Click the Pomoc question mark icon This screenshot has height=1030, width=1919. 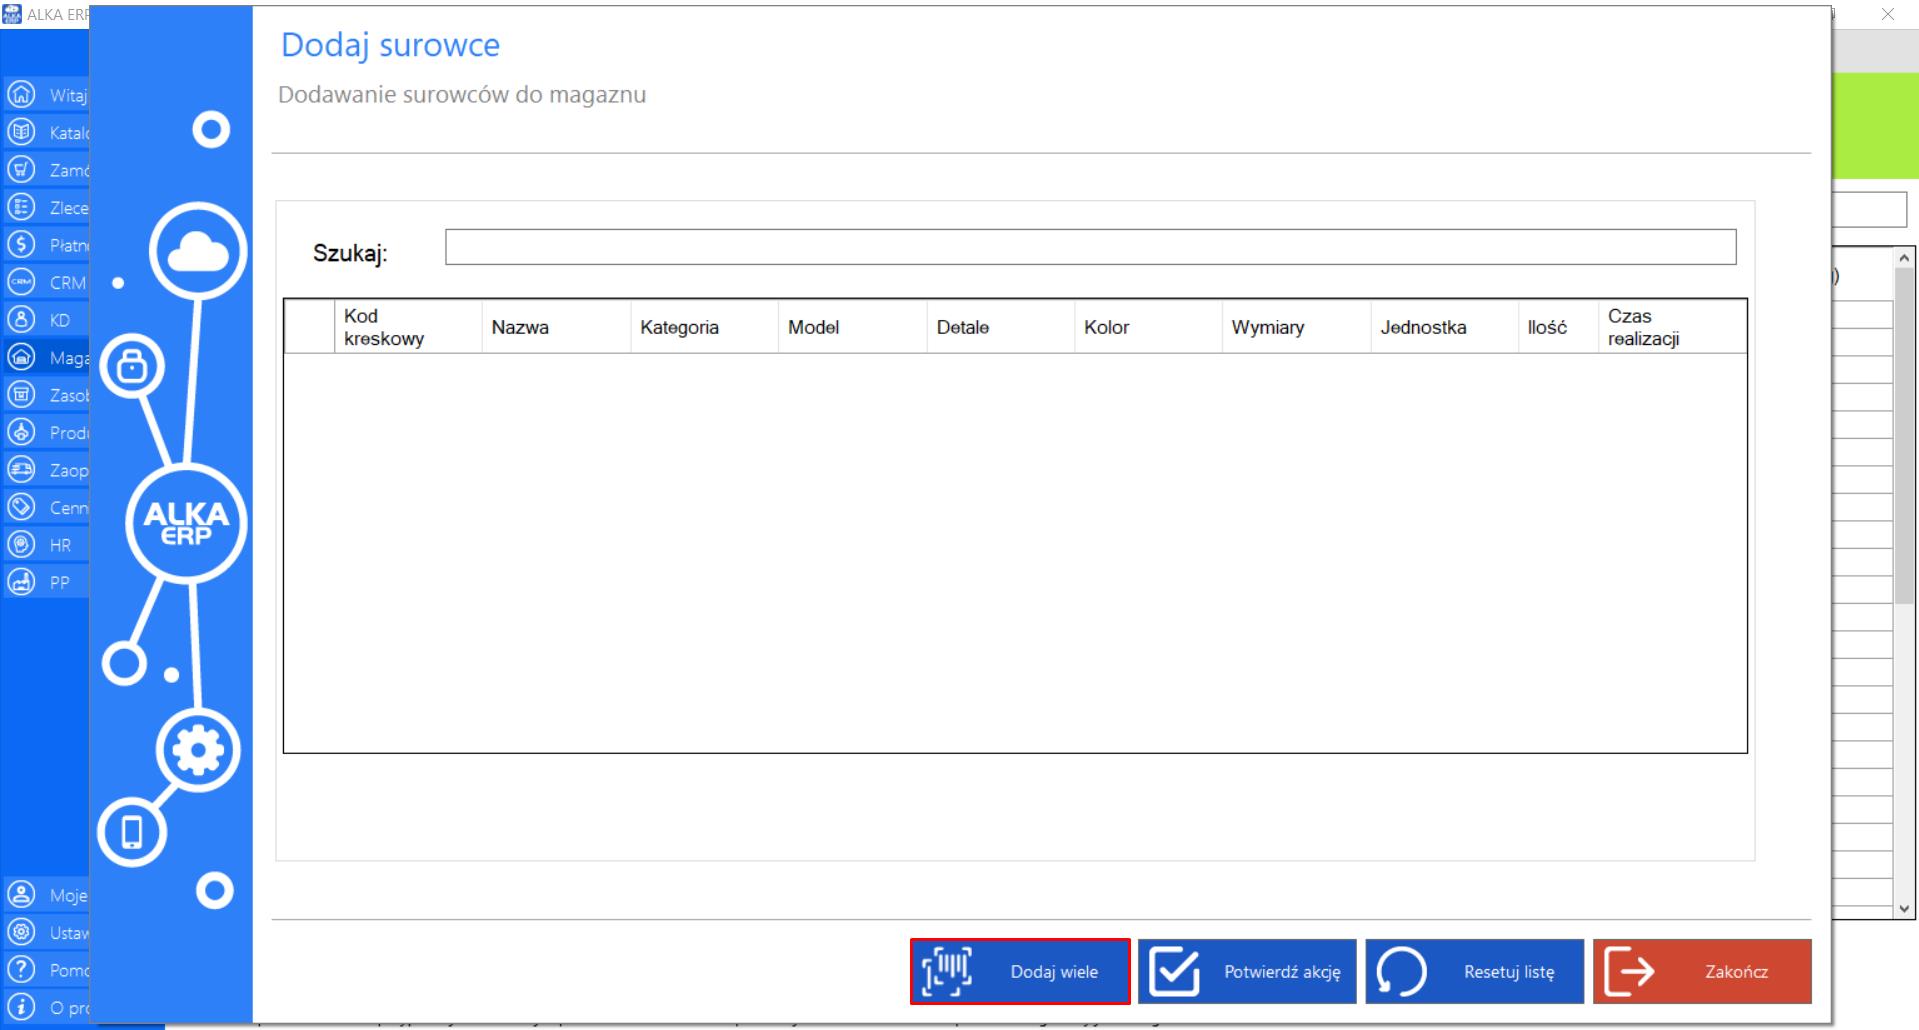coord(21,970)
